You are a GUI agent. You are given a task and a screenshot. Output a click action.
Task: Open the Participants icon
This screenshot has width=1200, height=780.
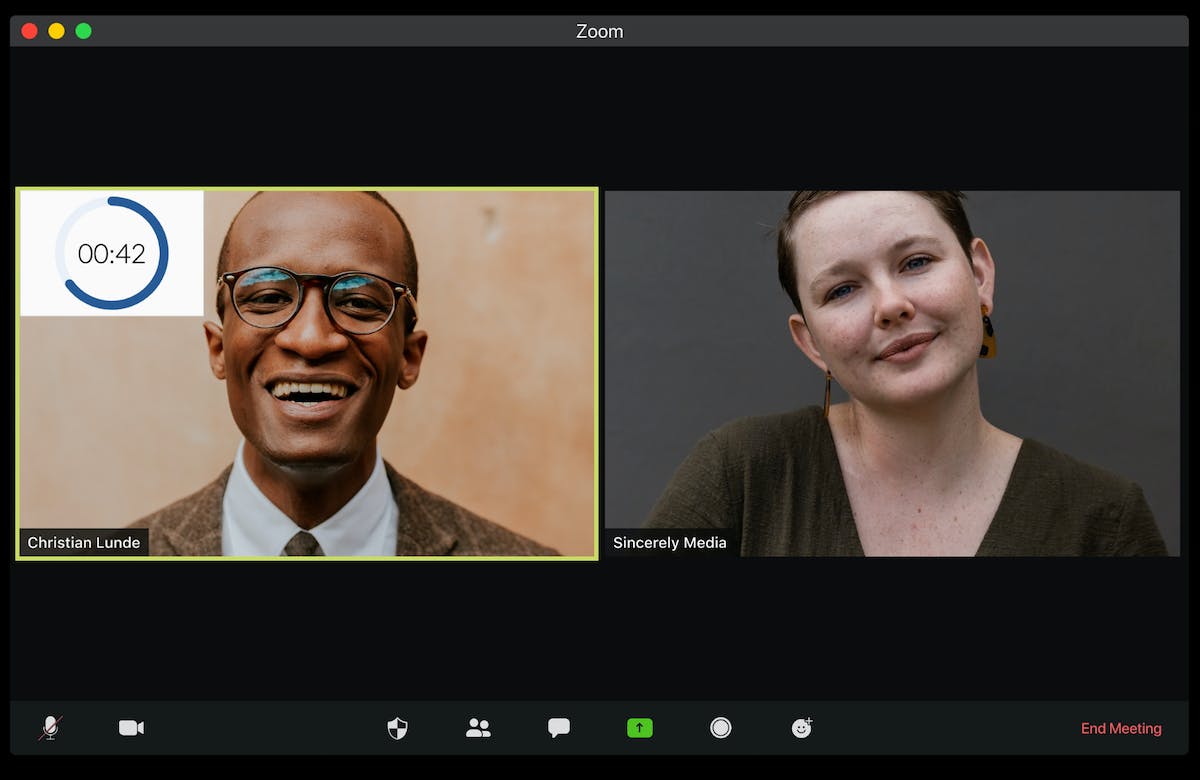pos(478,728)
